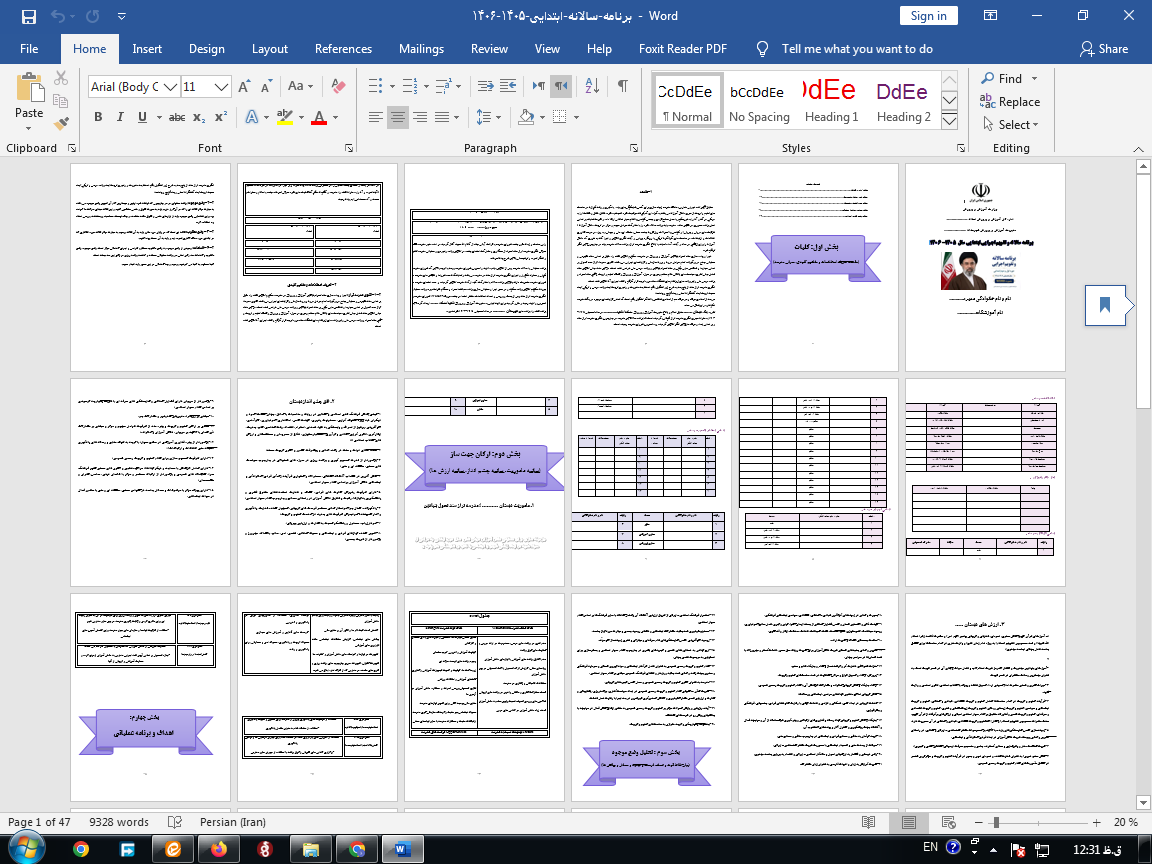Switch to the References tab

(343, 48)
